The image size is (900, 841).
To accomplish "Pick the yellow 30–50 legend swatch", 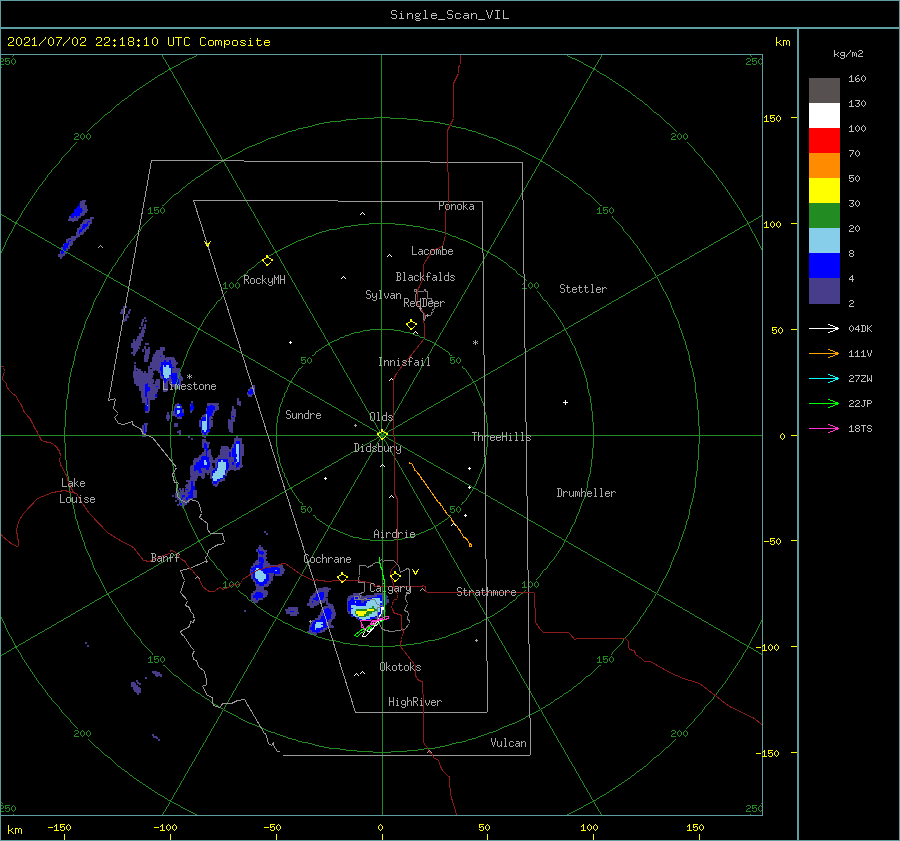I will point(824,191).
